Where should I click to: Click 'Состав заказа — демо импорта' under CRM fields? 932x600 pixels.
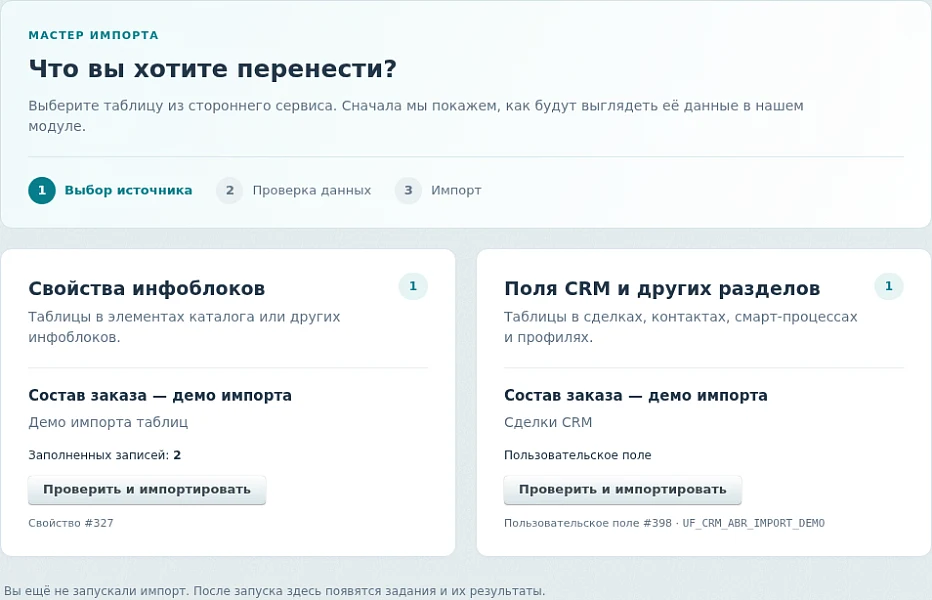pyautogui.click(x=636, y=395)
